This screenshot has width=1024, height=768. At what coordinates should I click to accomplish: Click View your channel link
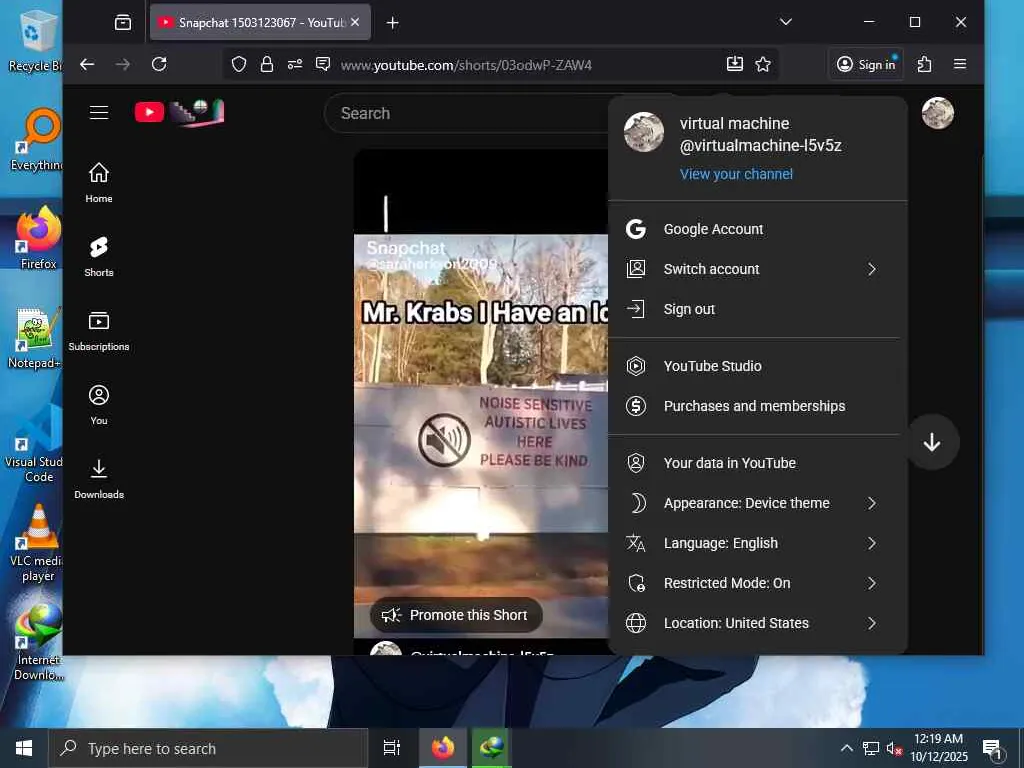pyautogui.click(x=736, y=174)
